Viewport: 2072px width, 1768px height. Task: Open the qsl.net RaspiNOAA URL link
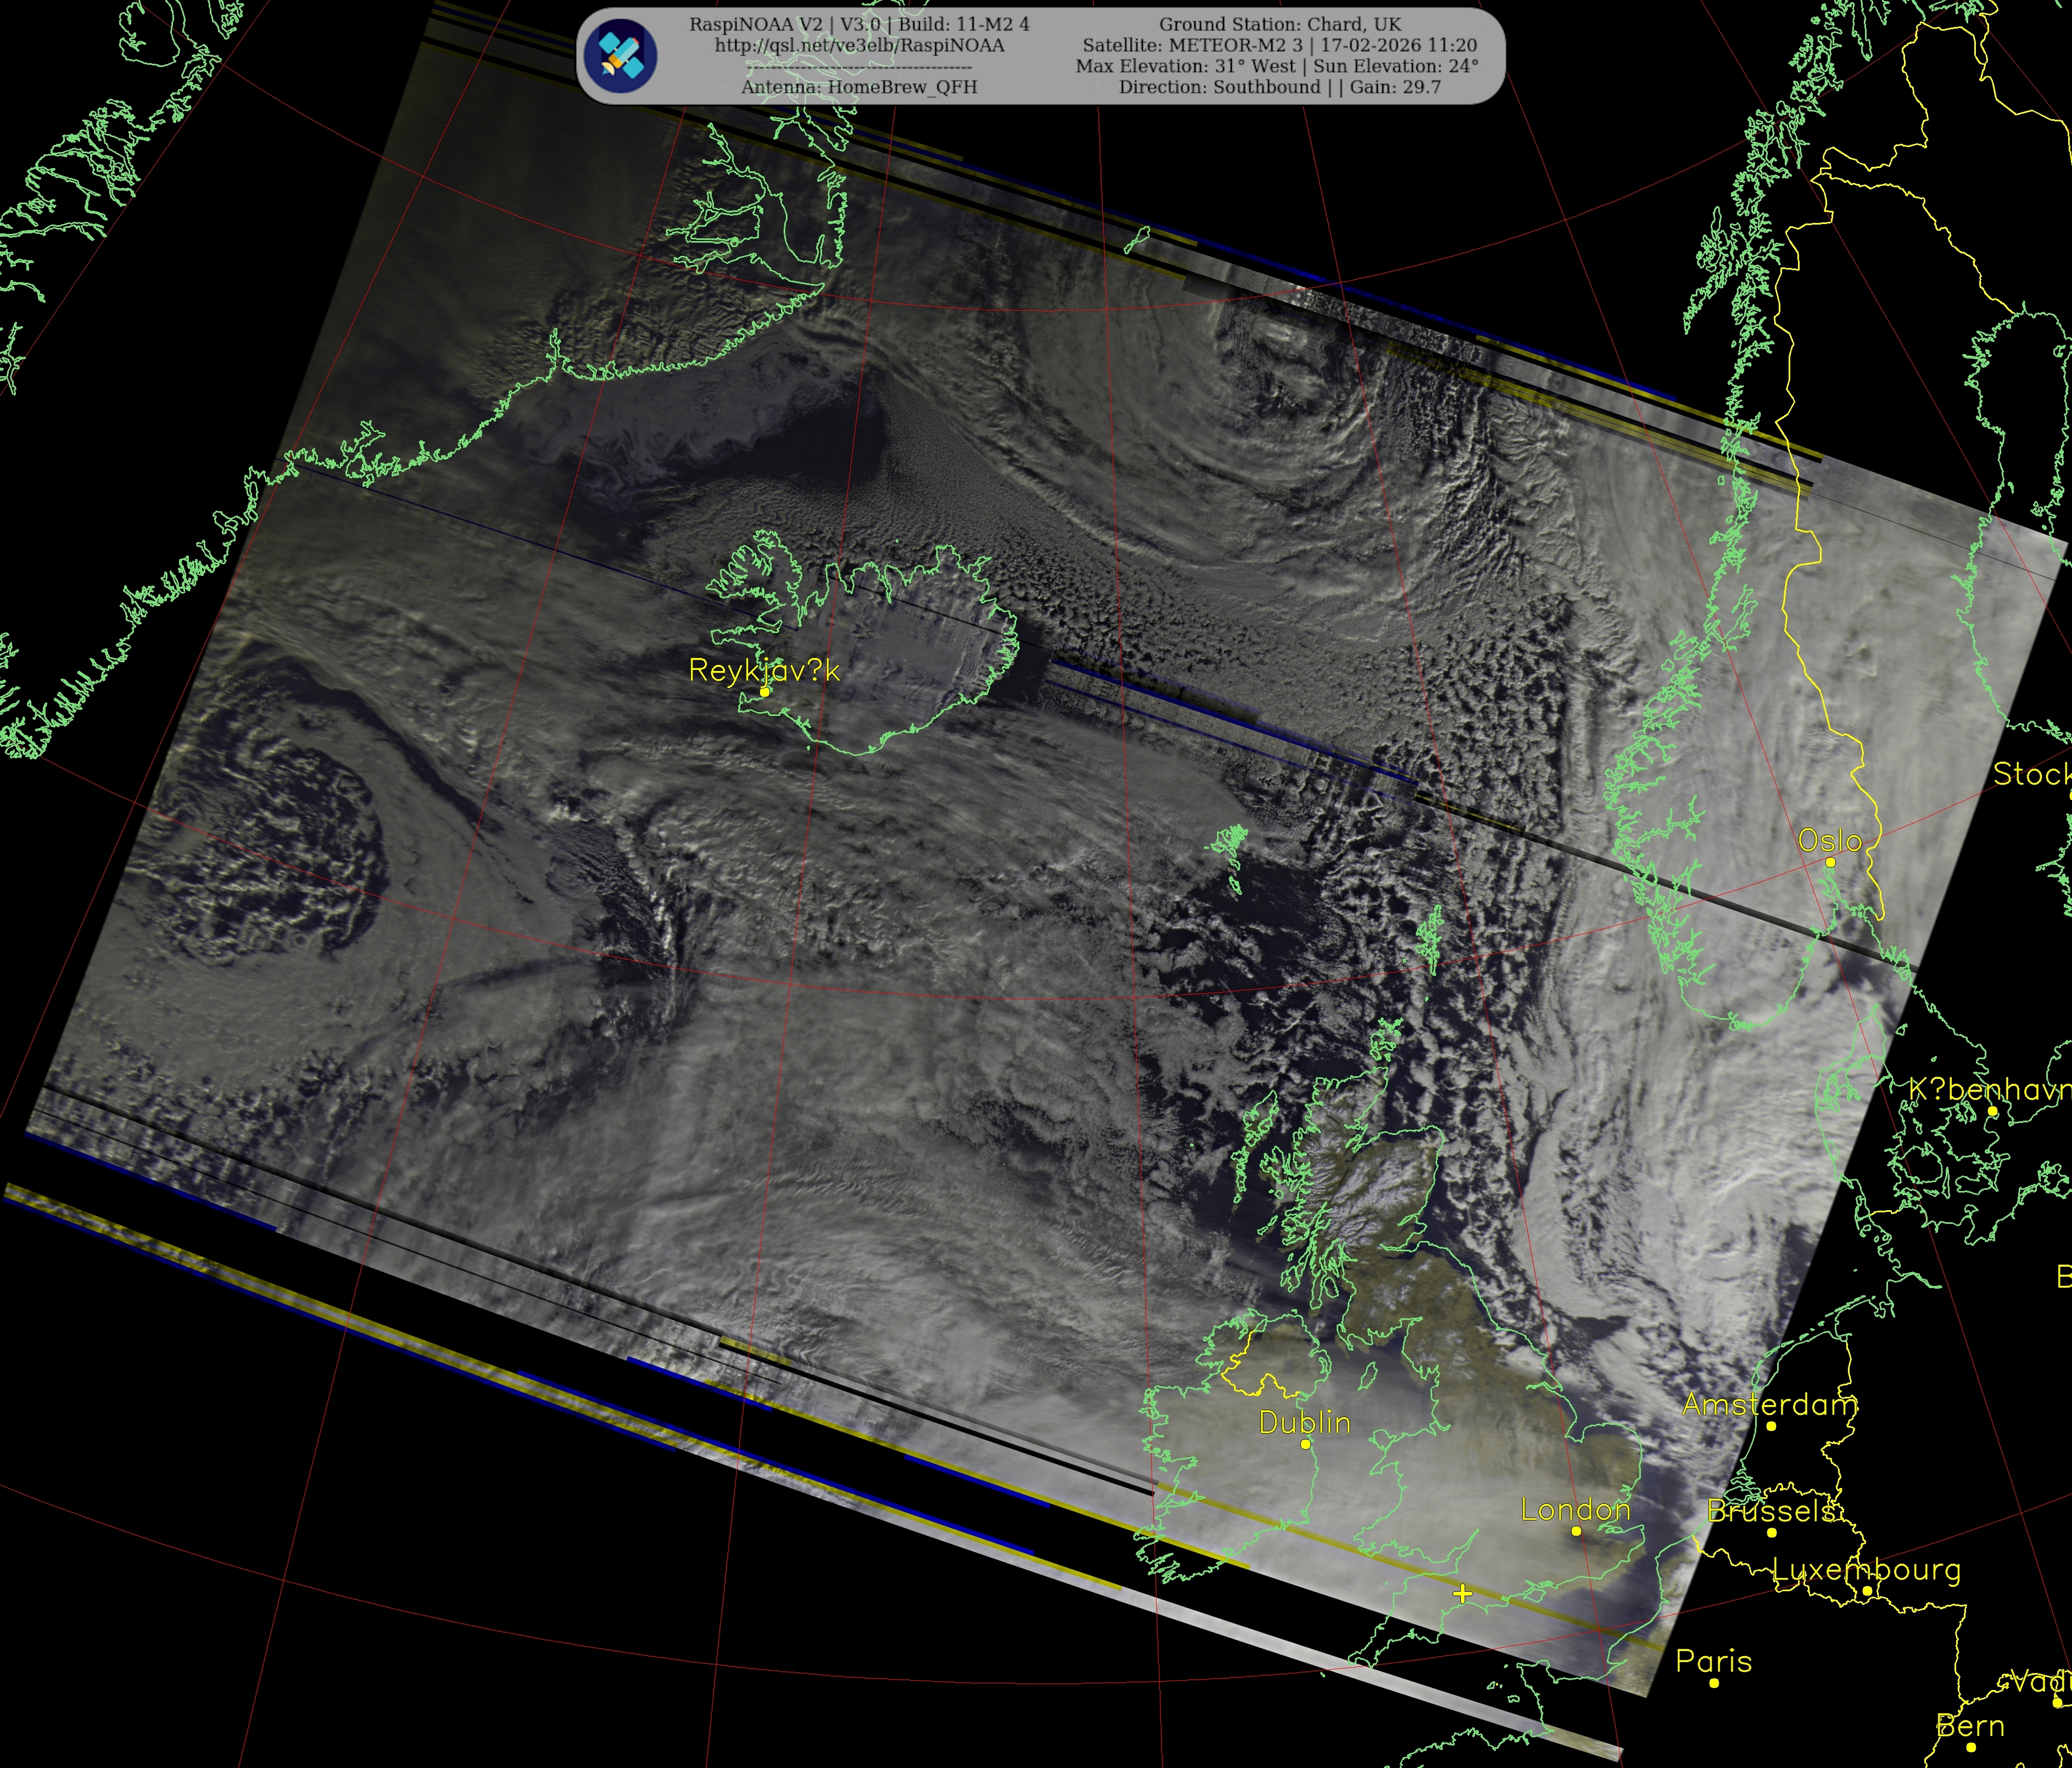coord(859,45)
